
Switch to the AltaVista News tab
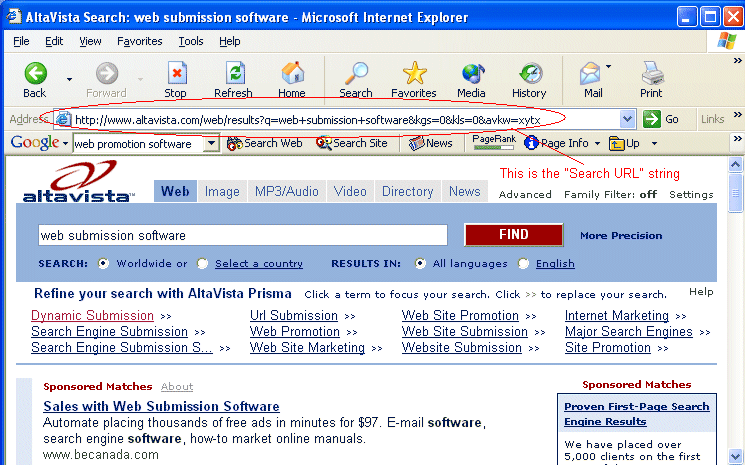pos(465,191)
